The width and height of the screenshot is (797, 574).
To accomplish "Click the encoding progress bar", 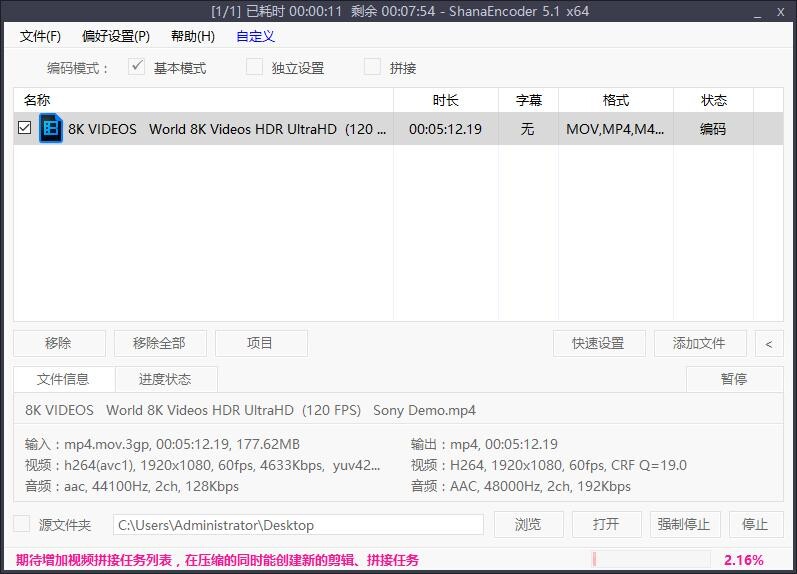I will pos(650,560).
